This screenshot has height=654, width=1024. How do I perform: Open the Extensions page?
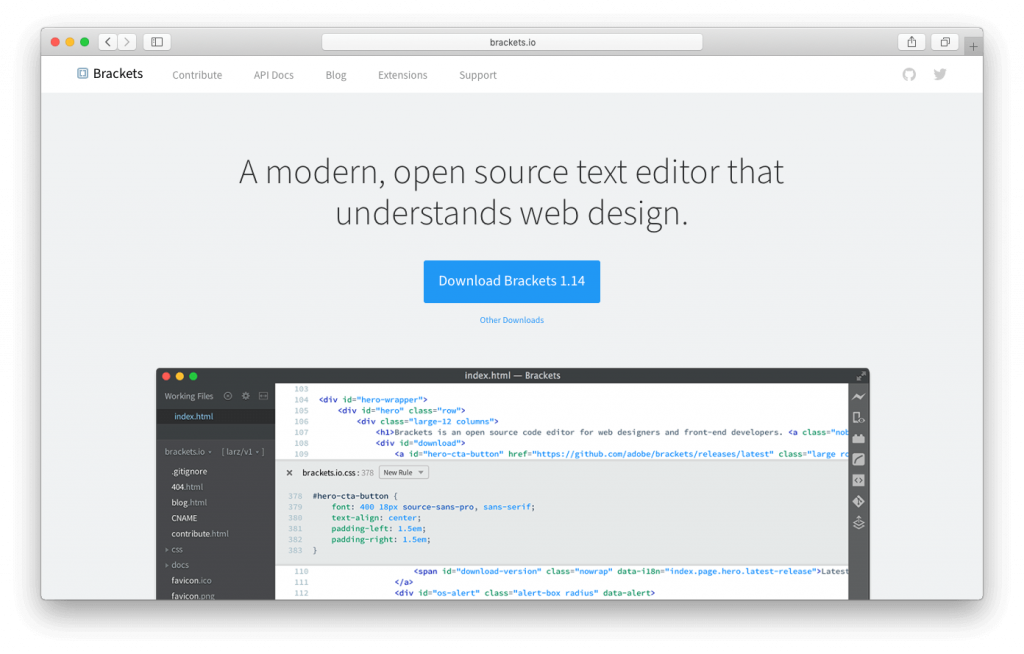[x=402, y=75]
